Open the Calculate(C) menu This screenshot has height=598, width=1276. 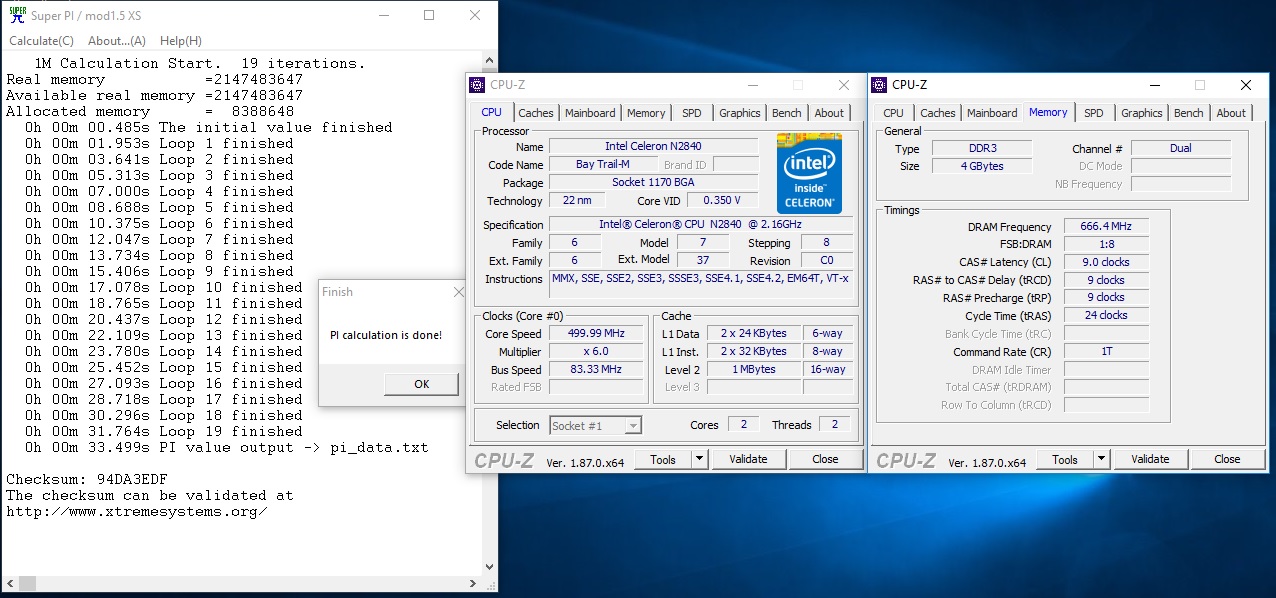pyautogui.click(x=42, y=41)
